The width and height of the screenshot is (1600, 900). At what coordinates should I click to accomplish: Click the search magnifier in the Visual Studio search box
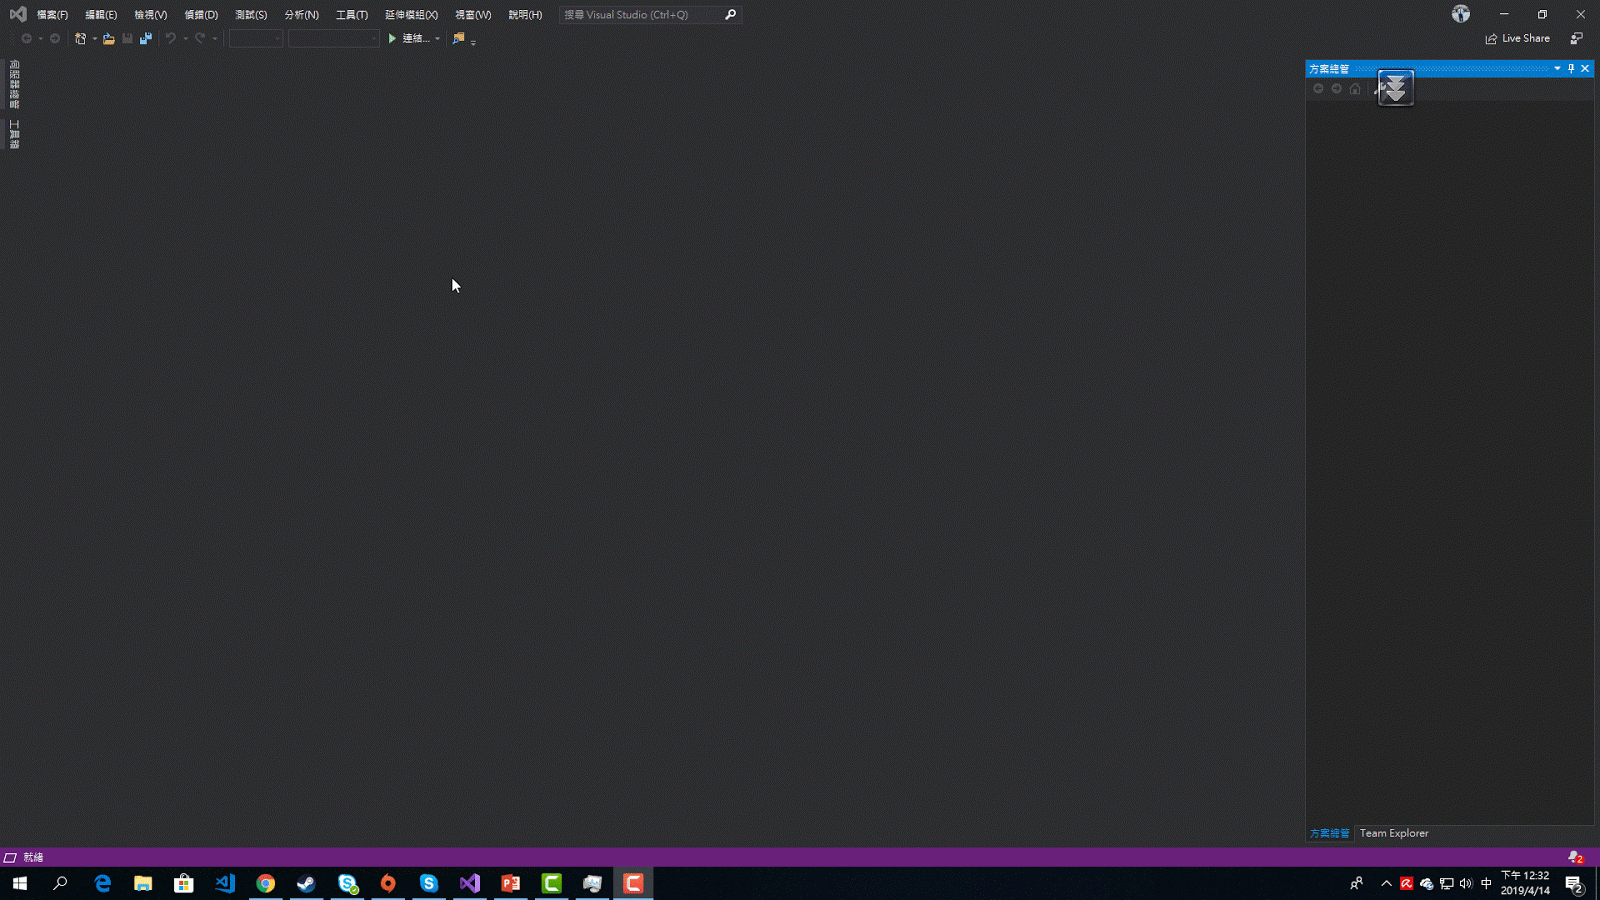click(x=730, y=14)
